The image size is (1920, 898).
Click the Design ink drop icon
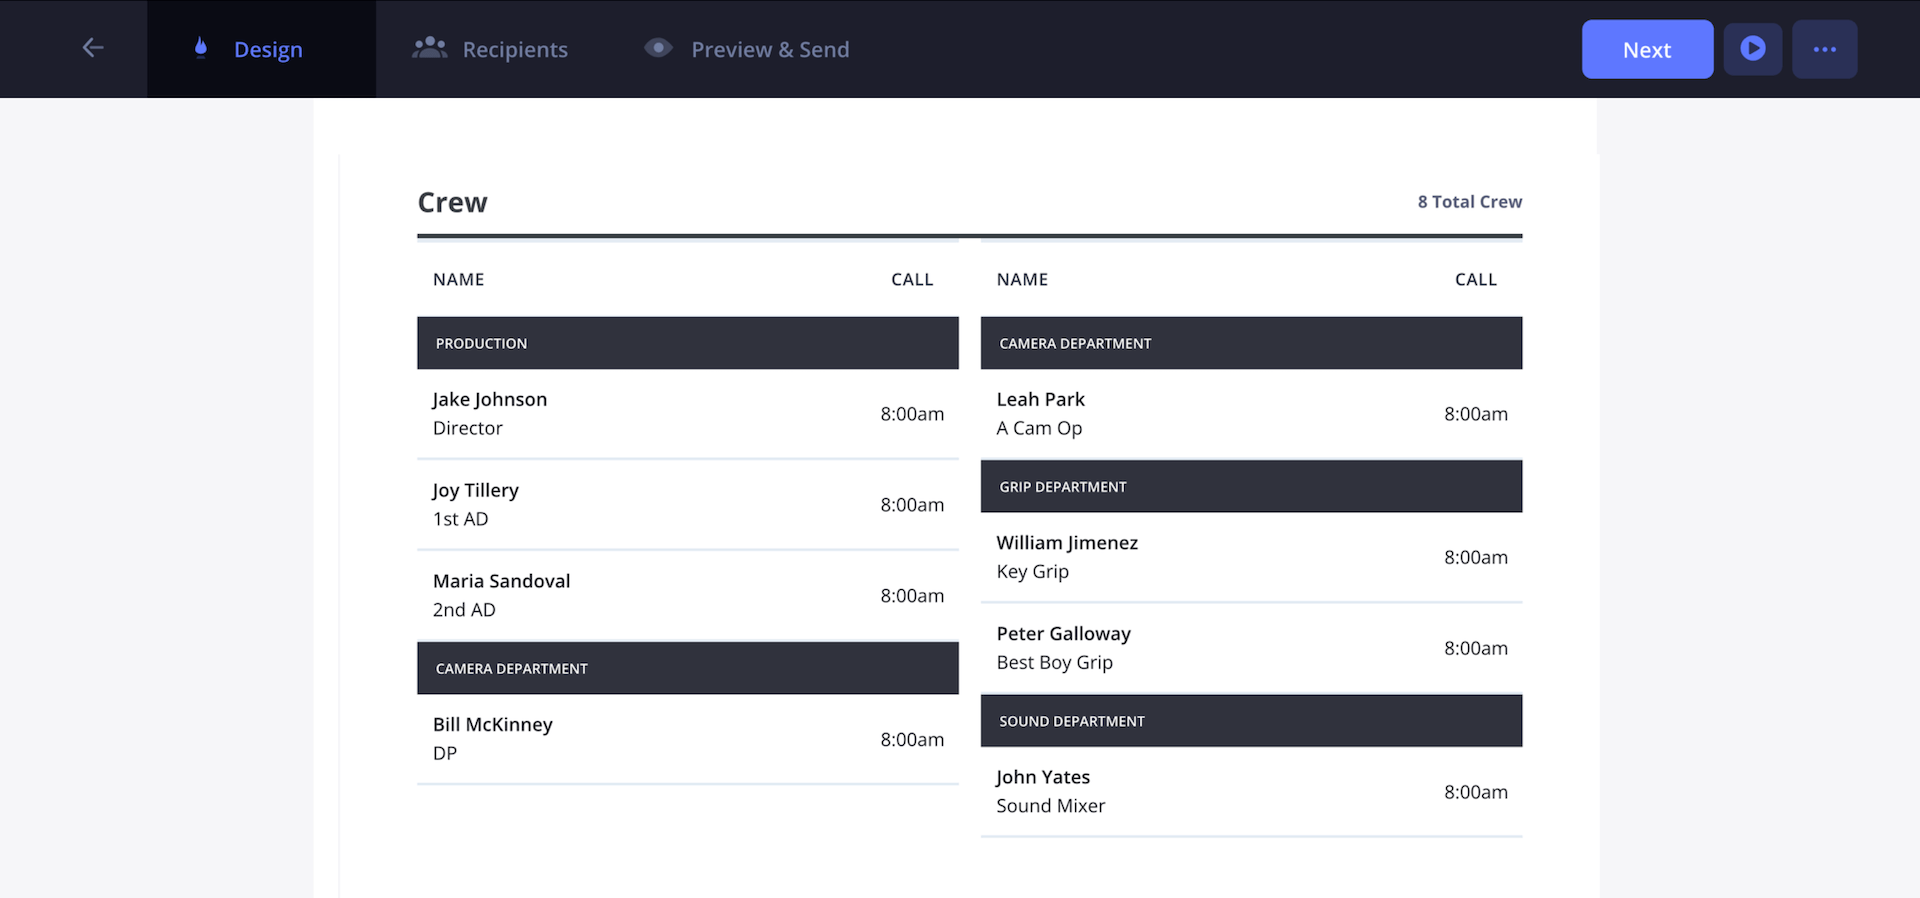201,48
